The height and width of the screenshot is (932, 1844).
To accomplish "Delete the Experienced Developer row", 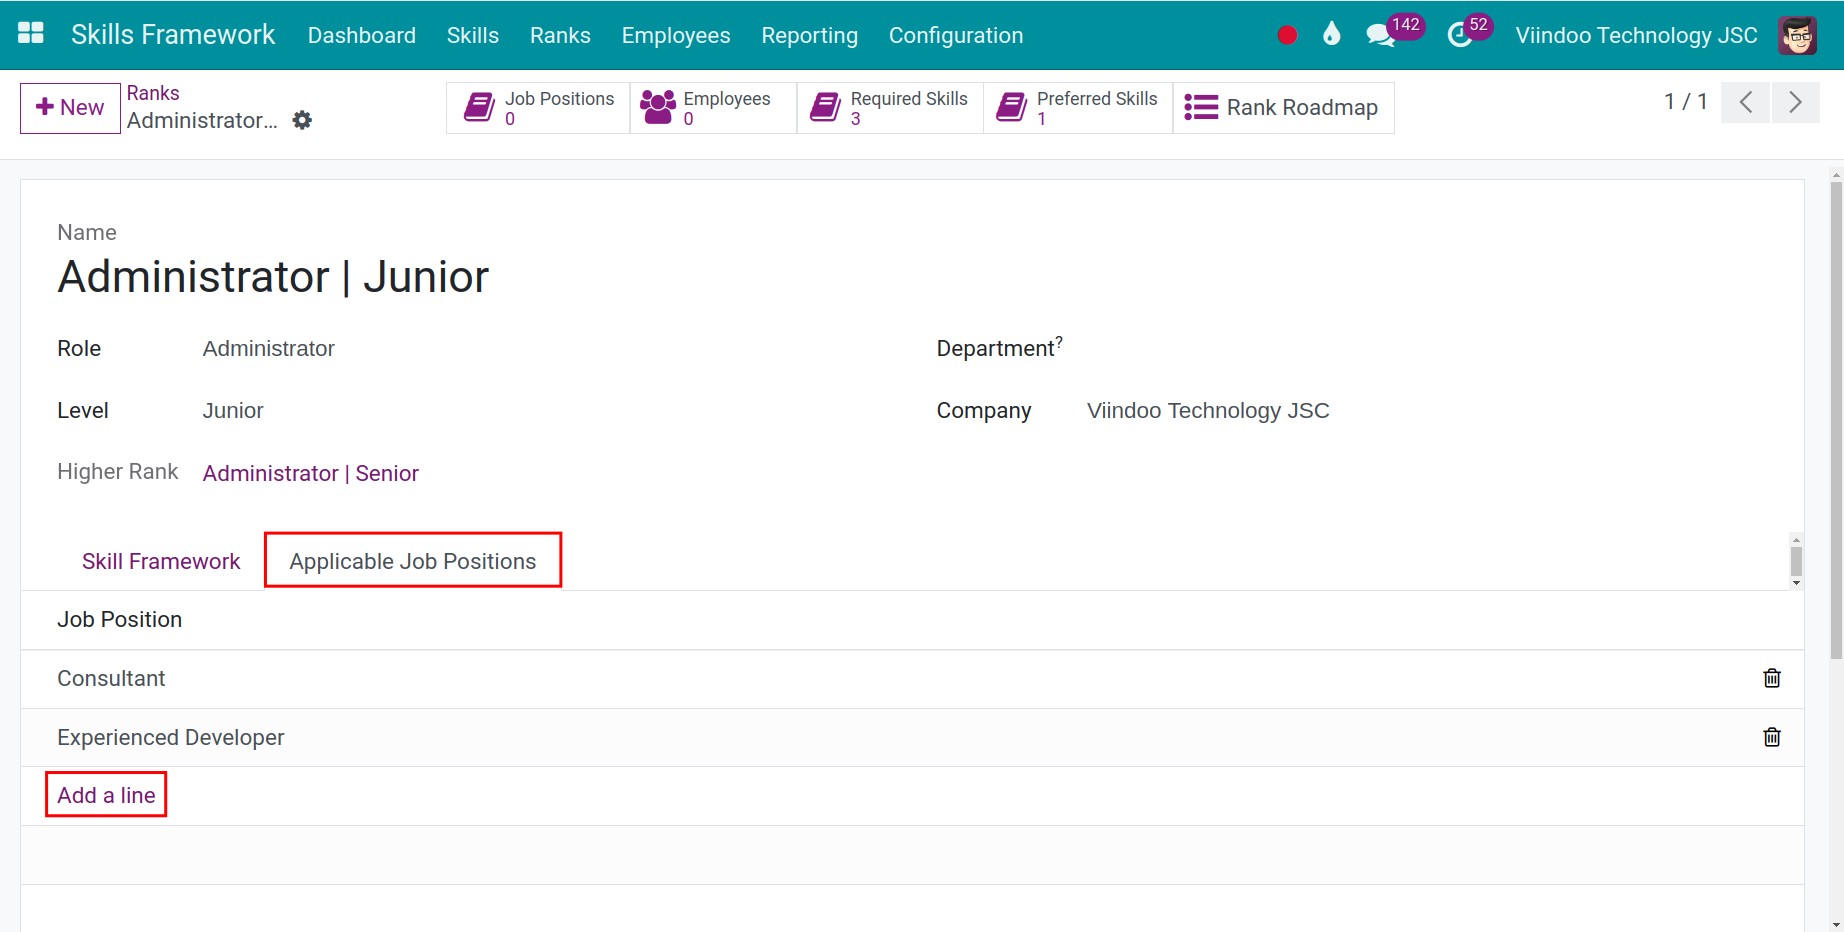I will coord(1772,737).
